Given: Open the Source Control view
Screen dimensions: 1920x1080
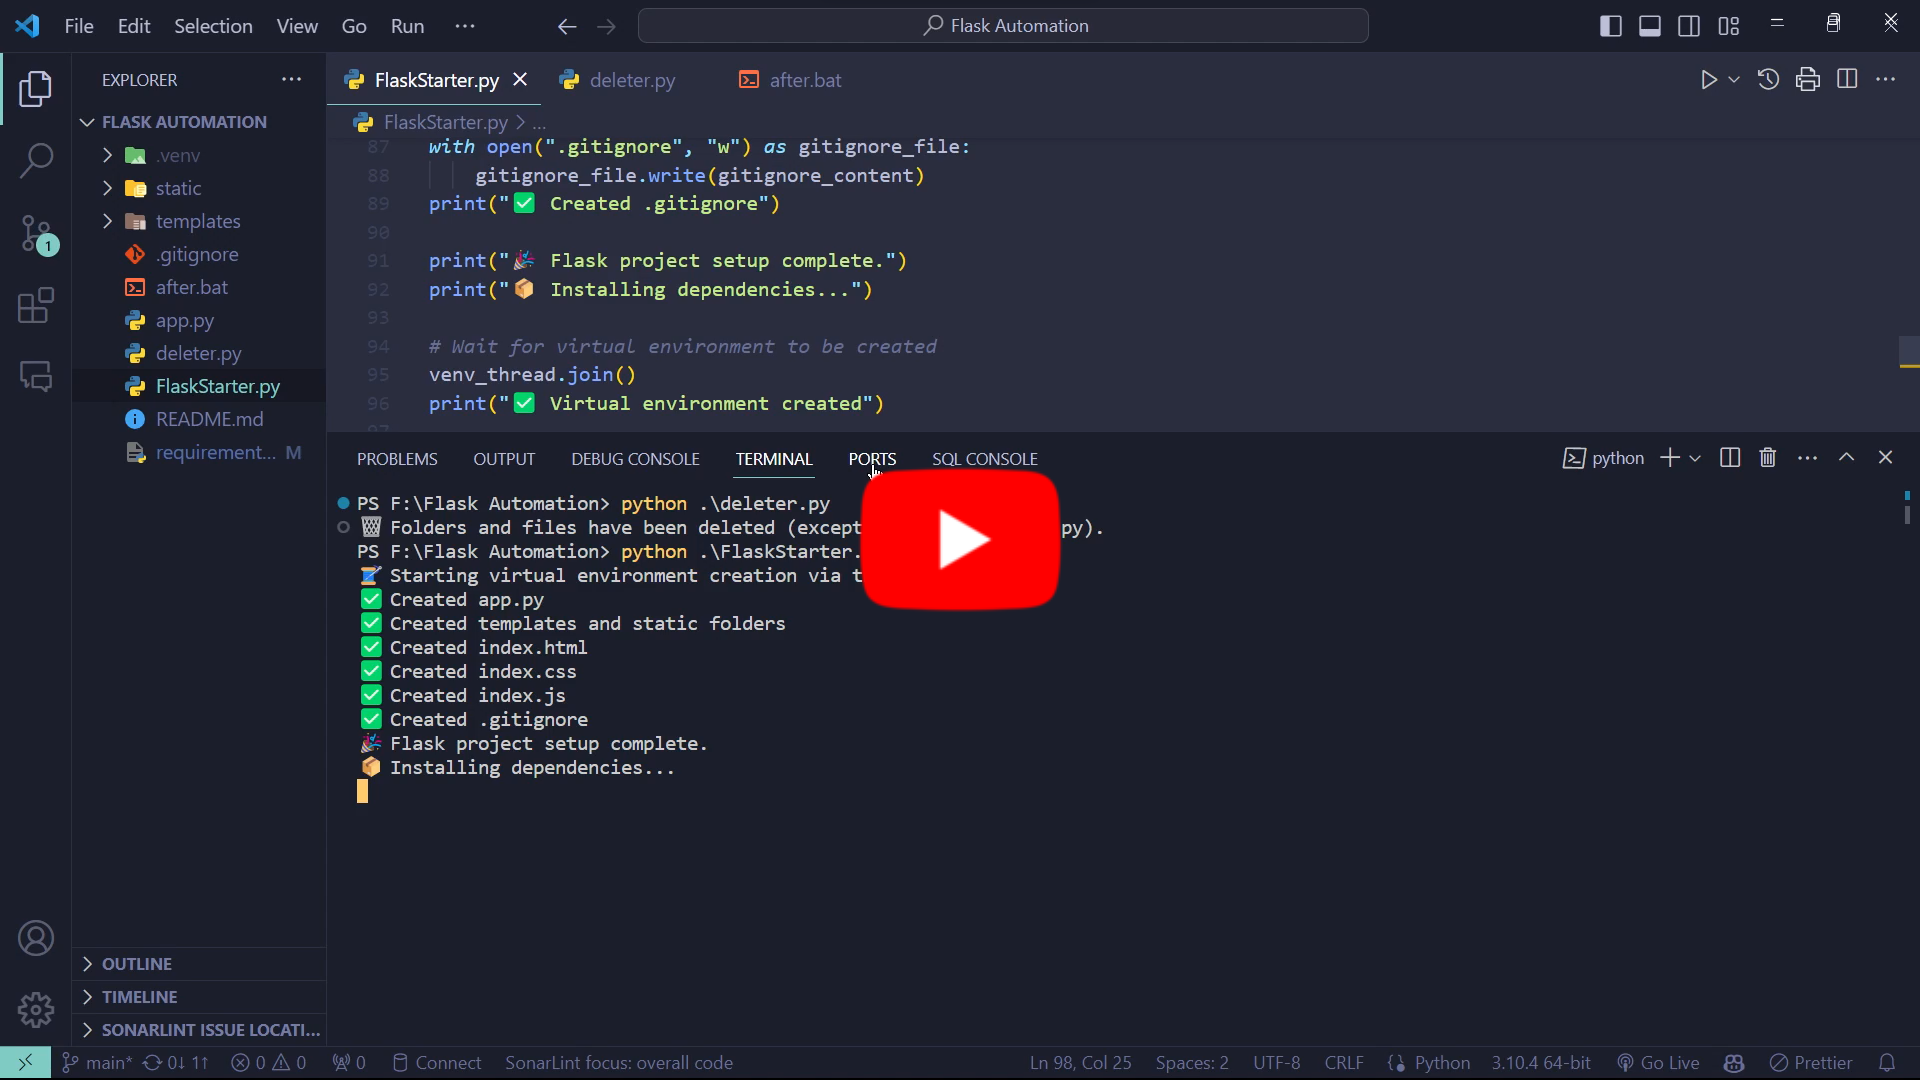Looking at the screenshot, I should [x=36, y=234].
